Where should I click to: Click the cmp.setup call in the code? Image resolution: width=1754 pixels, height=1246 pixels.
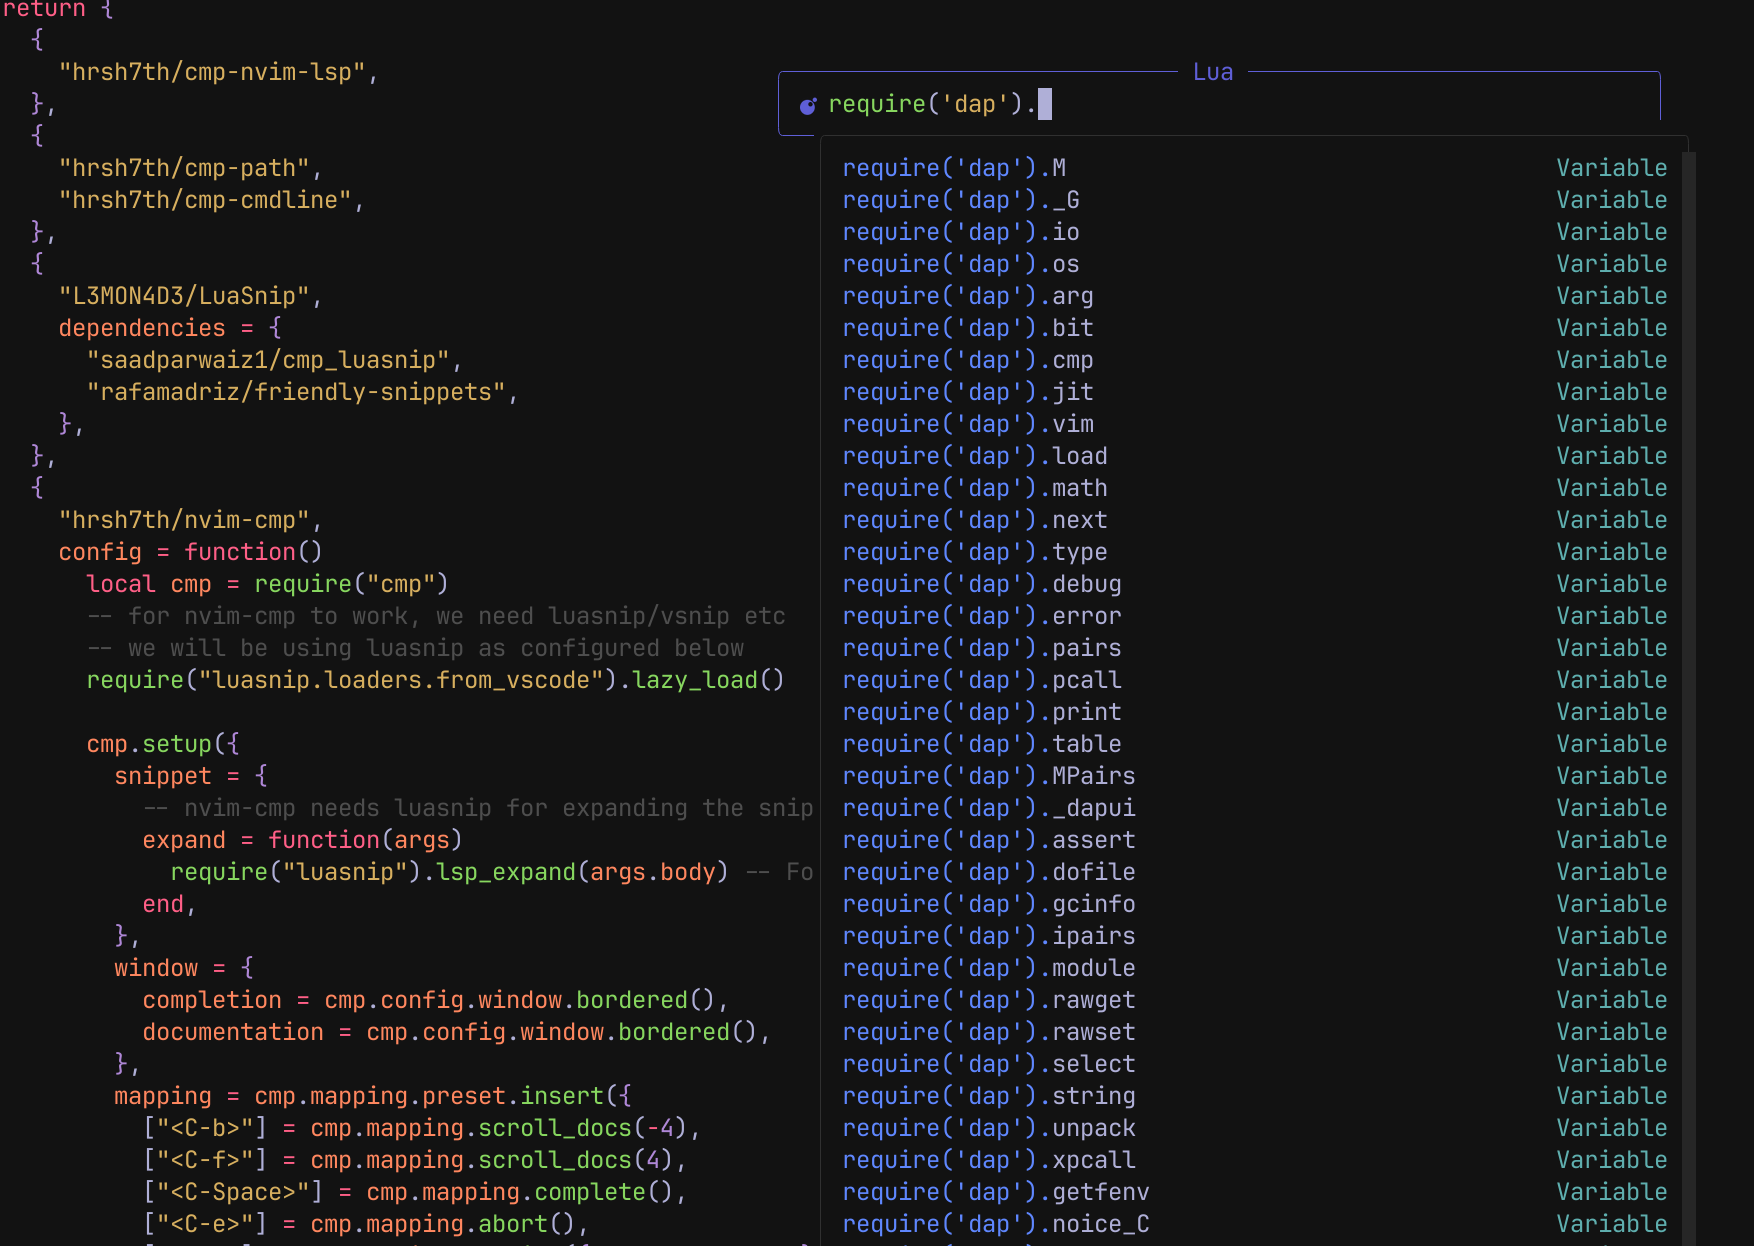[x=149, y=744]
